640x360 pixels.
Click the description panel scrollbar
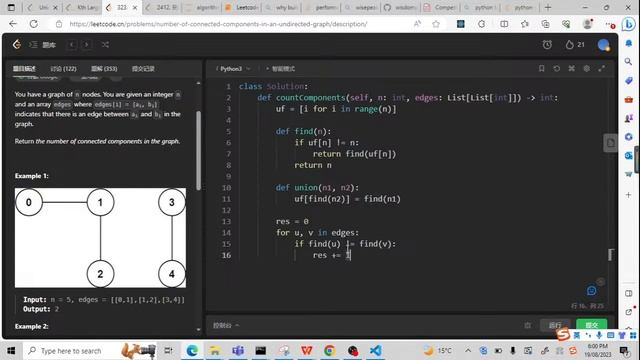click(x=198, y=150)
